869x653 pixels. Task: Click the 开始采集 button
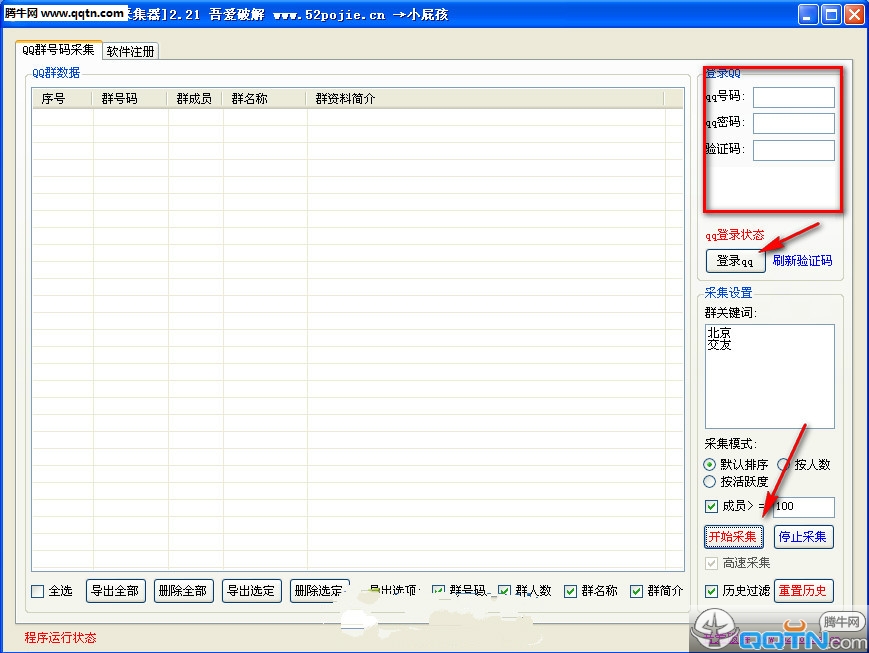(734, 537)
